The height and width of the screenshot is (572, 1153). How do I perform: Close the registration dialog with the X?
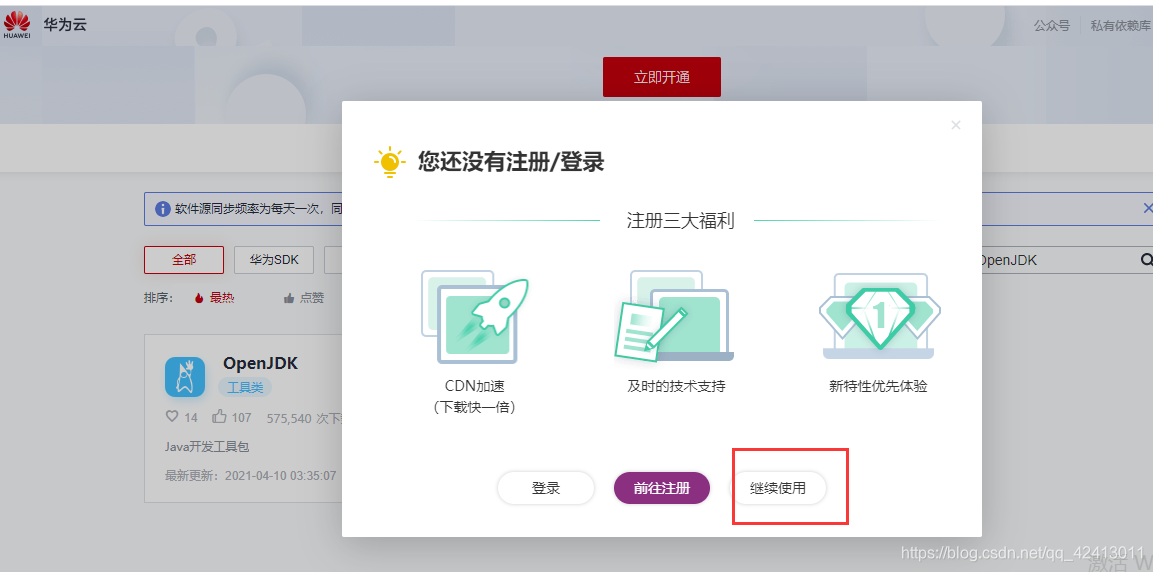pyautogui.click(x=956, y=125)
